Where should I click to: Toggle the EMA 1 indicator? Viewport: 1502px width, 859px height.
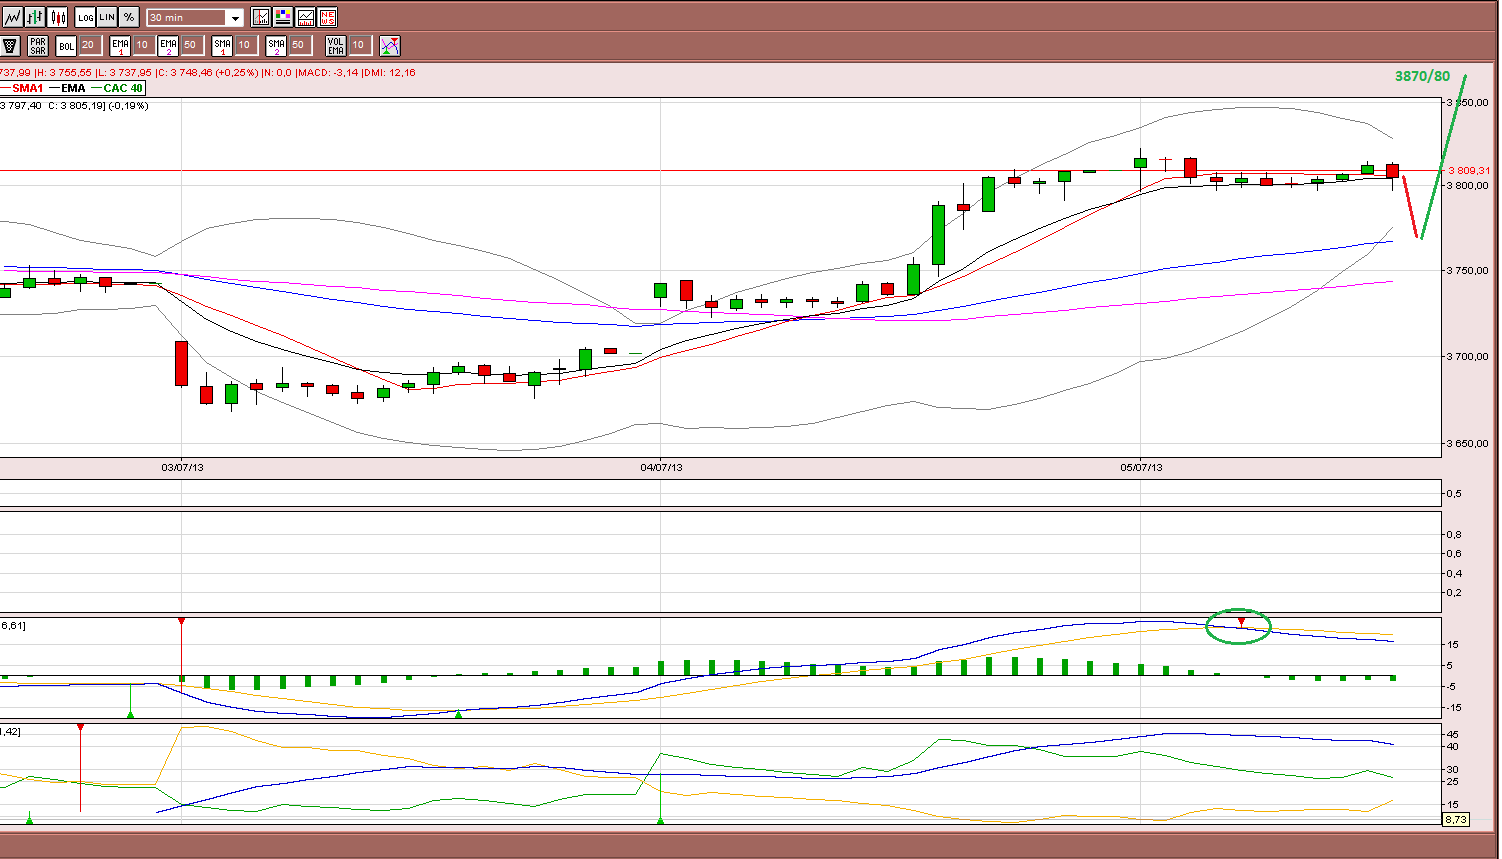click(121, 45)
